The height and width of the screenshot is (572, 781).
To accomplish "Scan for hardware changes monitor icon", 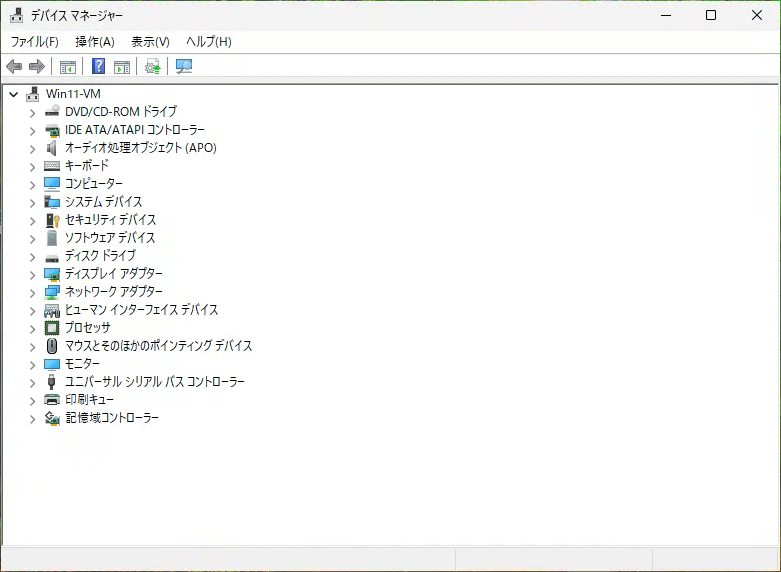I will pos(184,66).
